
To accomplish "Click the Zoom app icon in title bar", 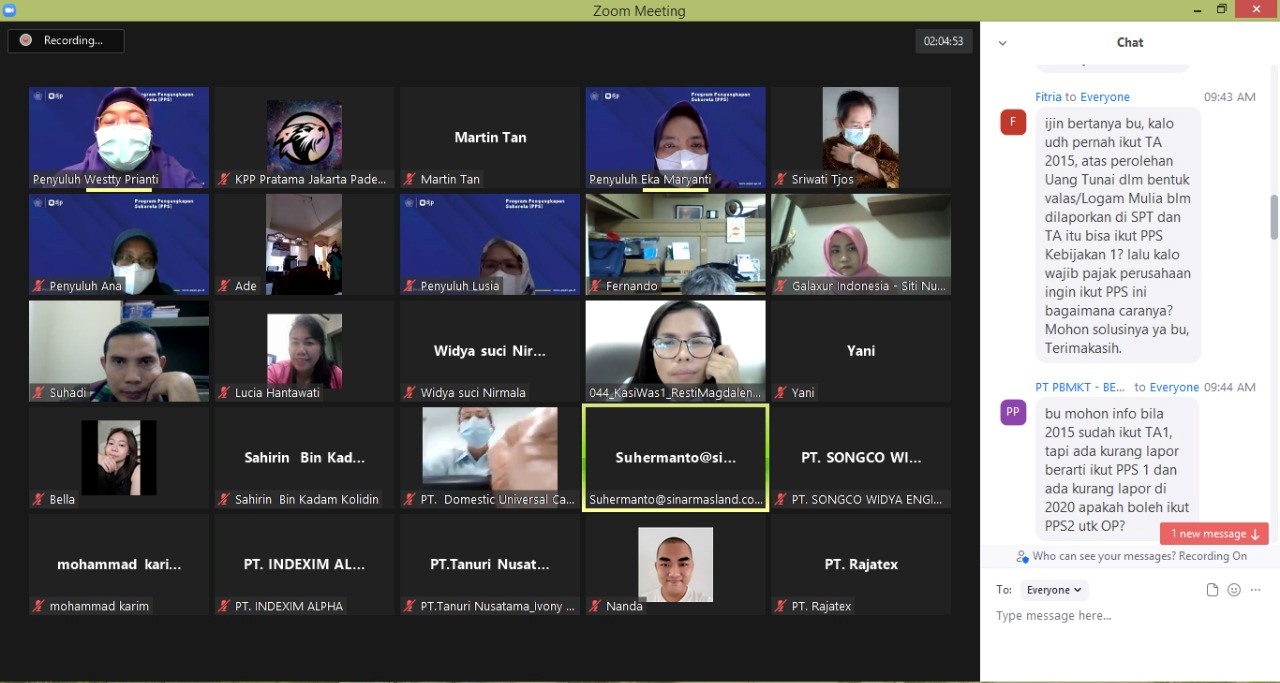I will [10, 10].
